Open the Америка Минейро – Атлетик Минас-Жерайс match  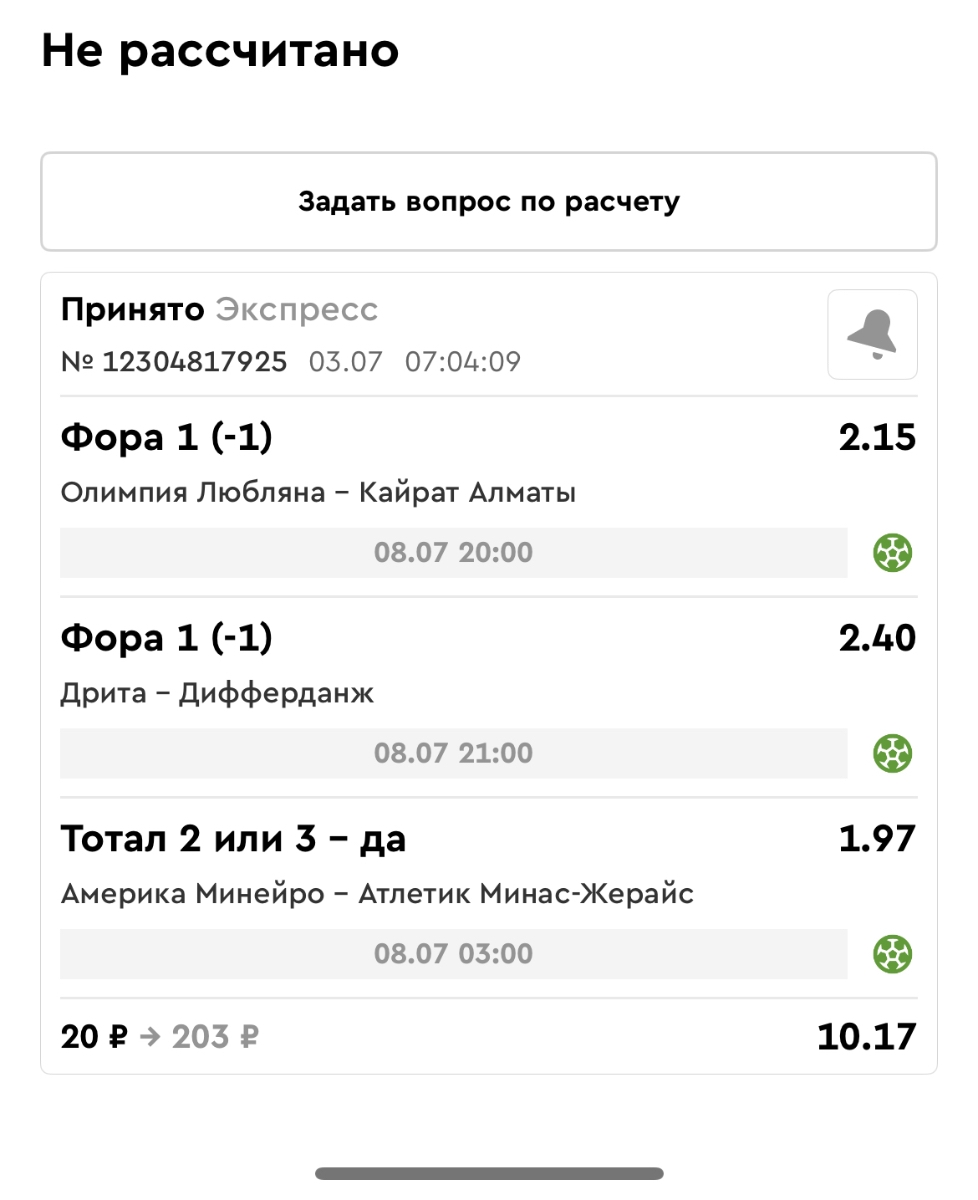[x=377, y=893]
